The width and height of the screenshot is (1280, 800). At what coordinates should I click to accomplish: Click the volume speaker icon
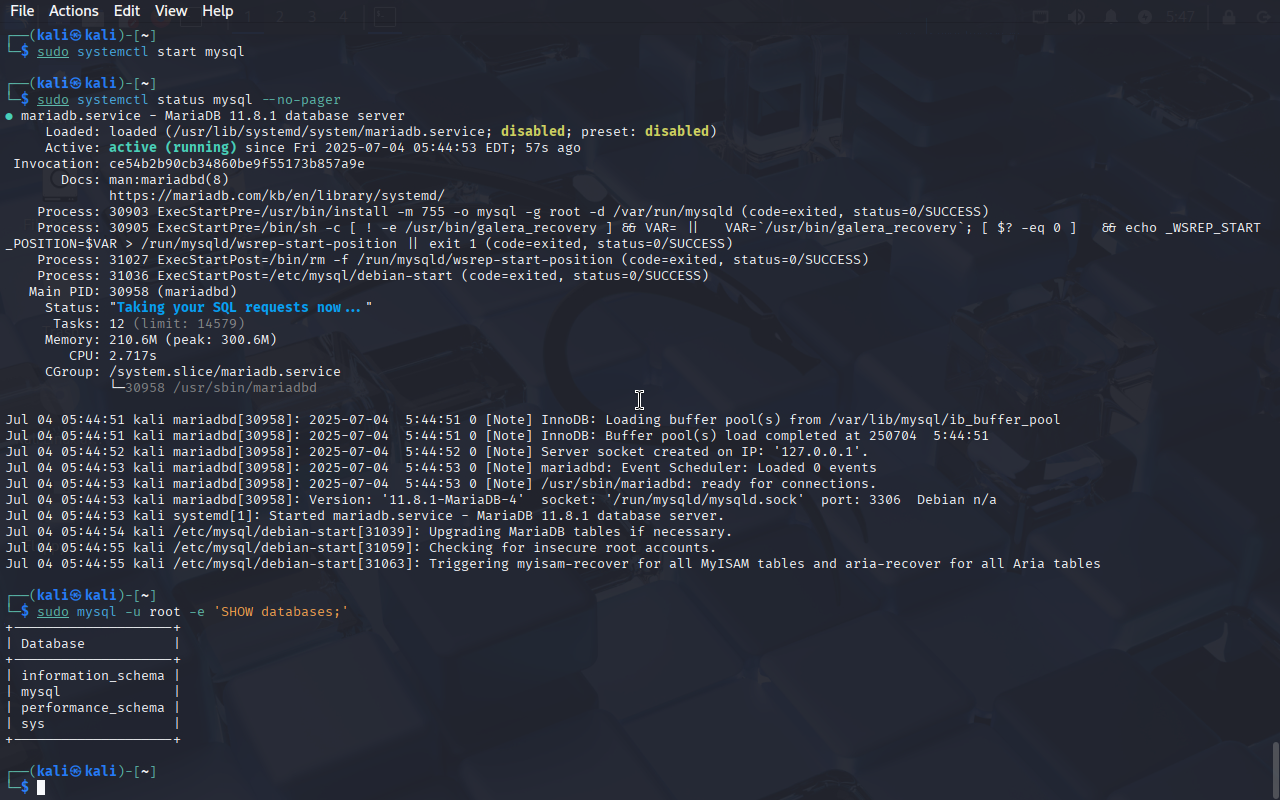tap(1076, 17)
